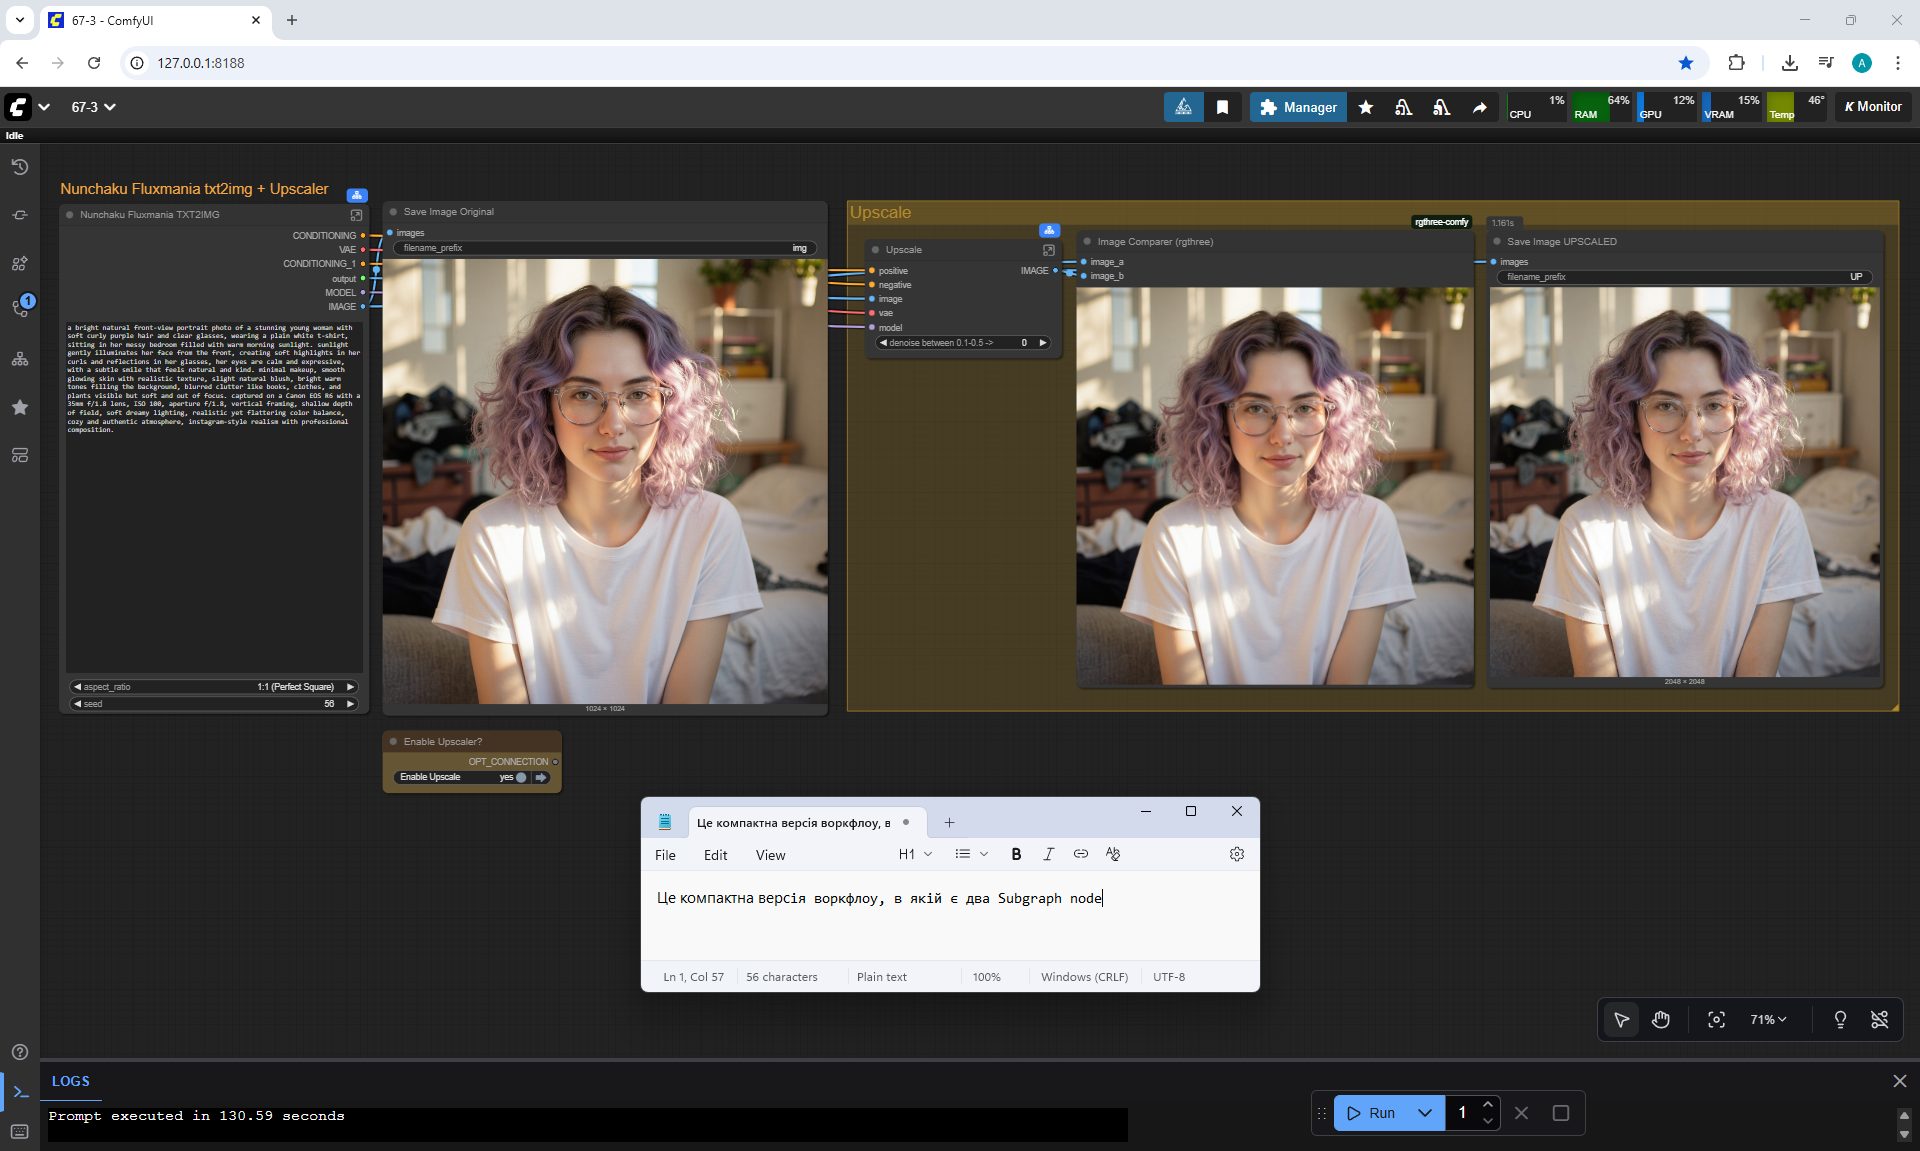The width and height of the screenshot is (1920, 1151).
Task: Open the Notepad Edit menu
Action: click(x=715, y=855)
